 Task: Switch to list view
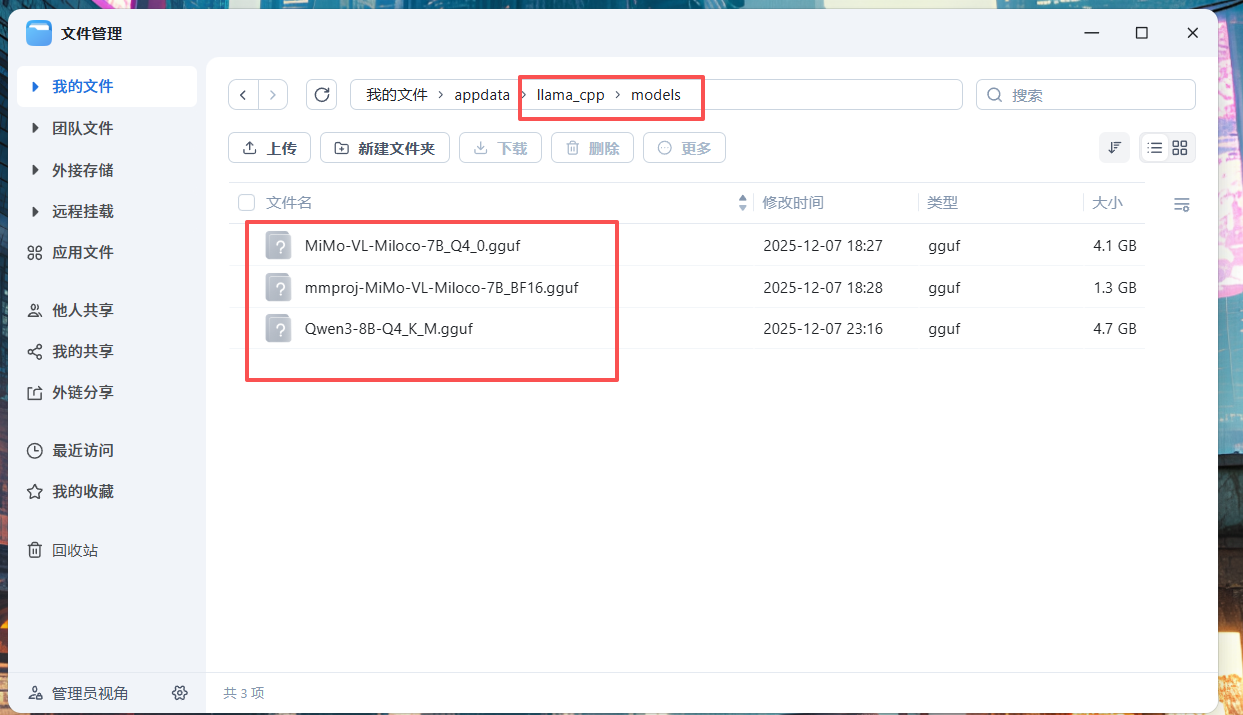click(x=1155, y=148)
